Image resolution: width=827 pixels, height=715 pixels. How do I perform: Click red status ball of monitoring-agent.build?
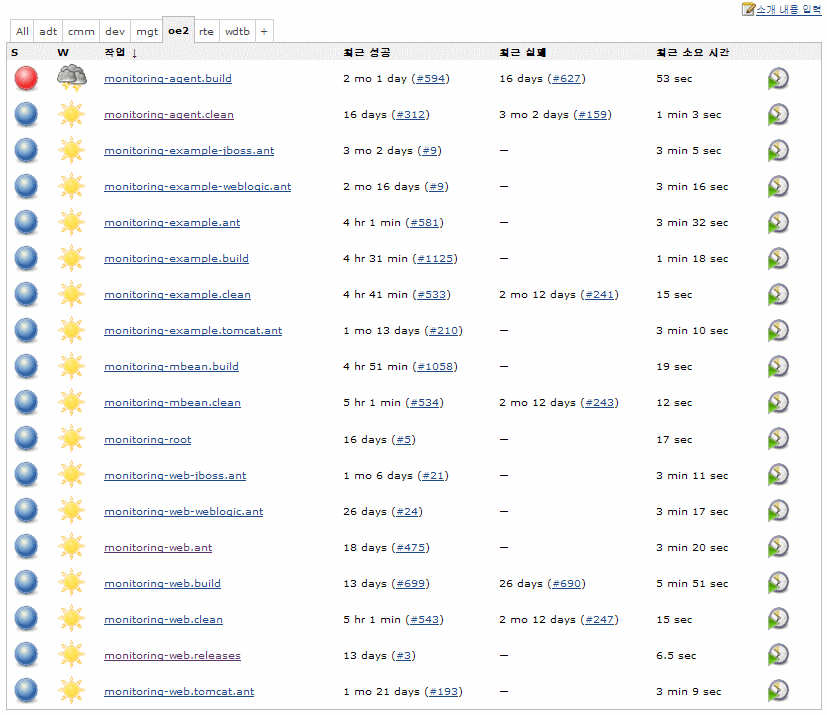click(26, 79)
